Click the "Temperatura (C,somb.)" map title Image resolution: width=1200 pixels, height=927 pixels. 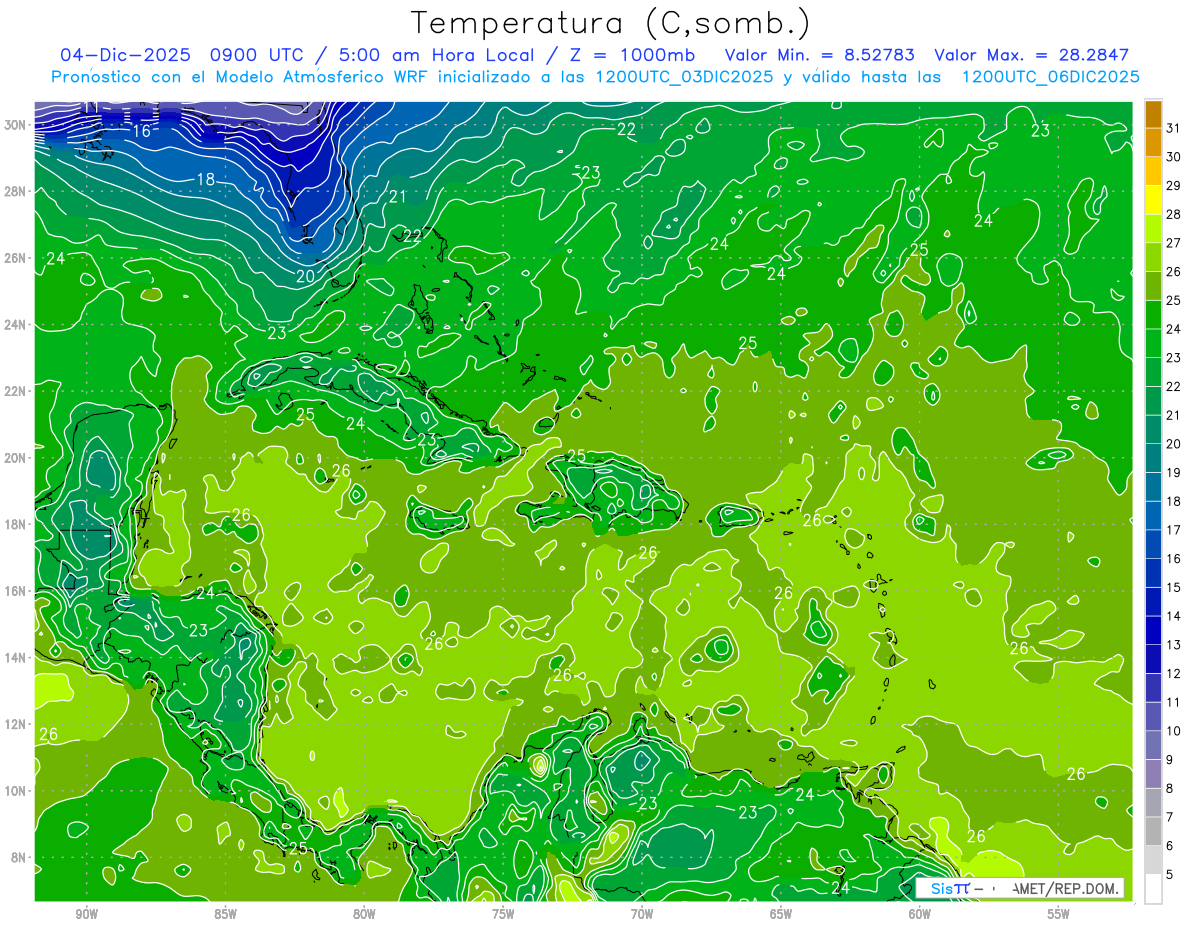pyautogui.click(x=610, y=23)
